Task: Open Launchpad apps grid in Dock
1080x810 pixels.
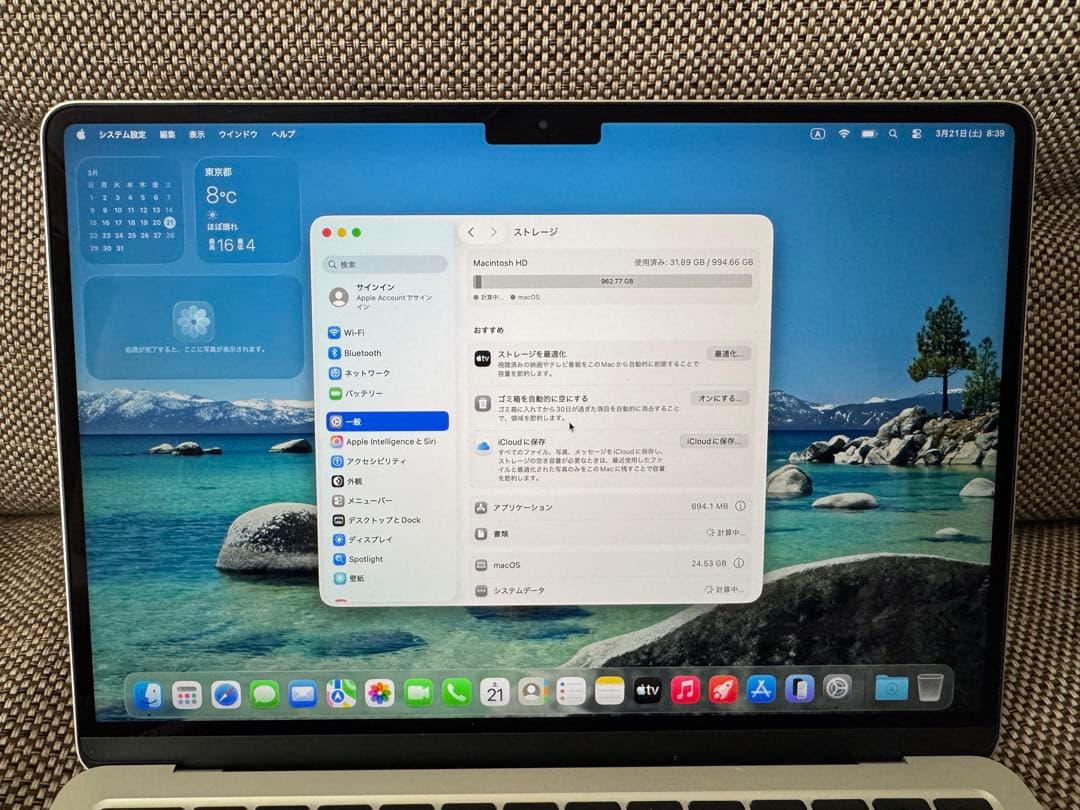Action: tap(187, 695)
